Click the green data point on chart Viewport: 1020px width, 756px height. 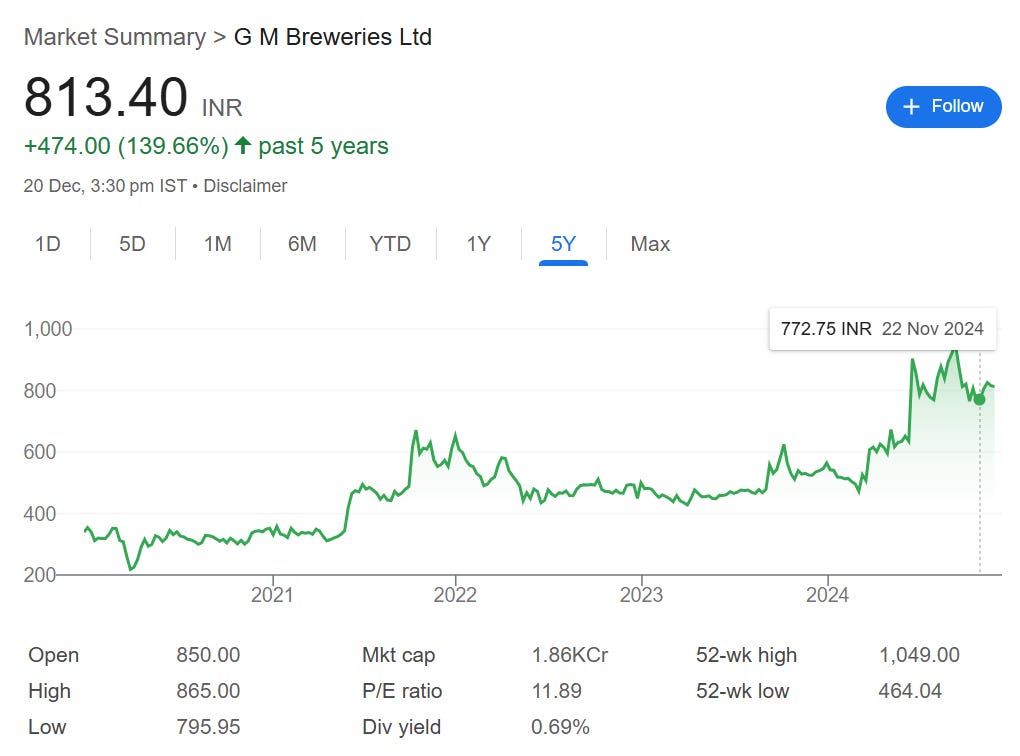coord(980,399)
